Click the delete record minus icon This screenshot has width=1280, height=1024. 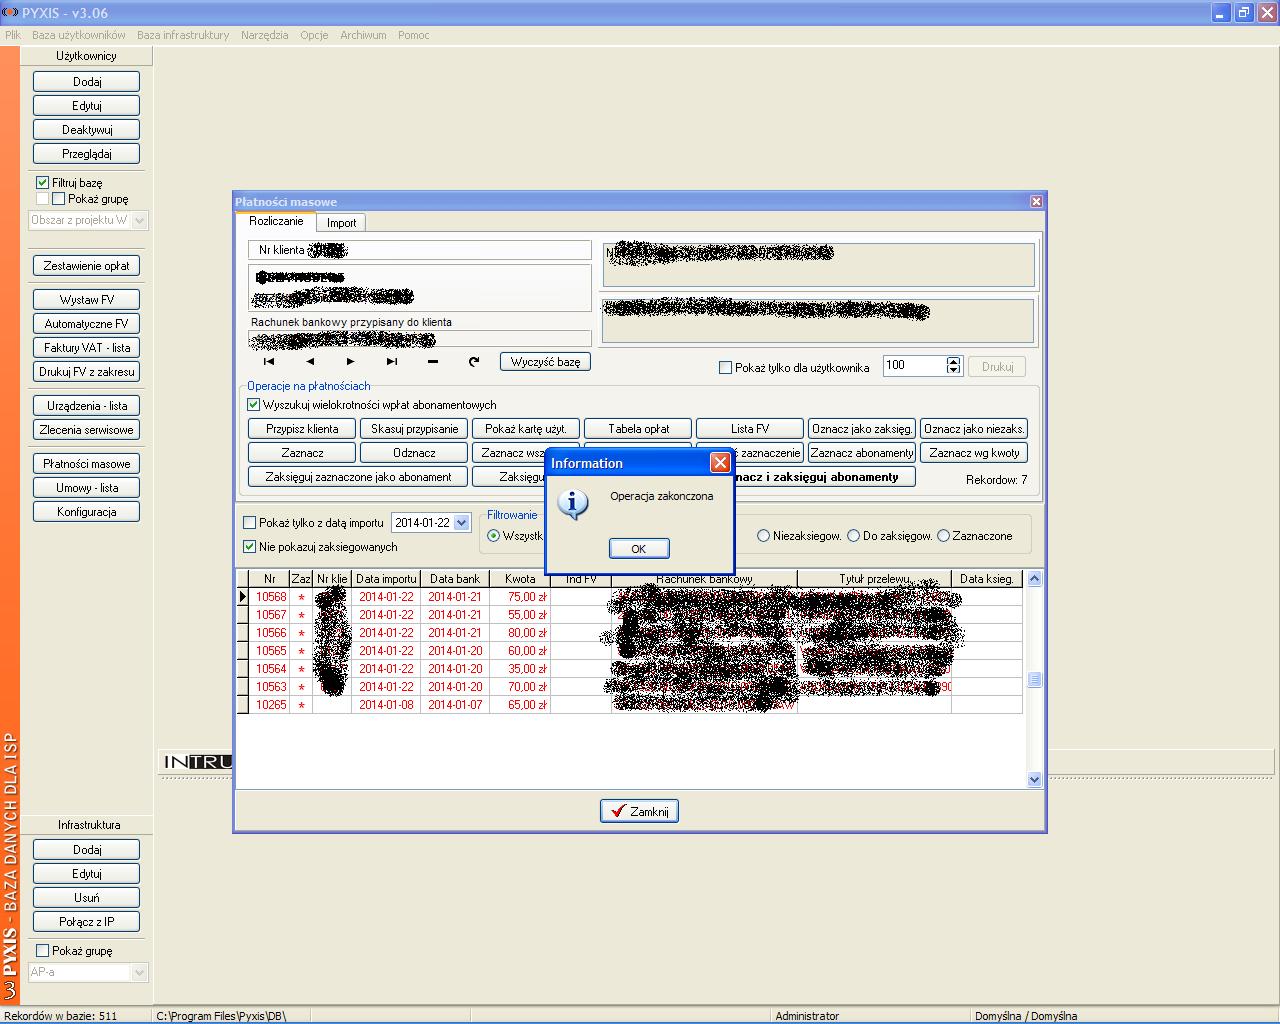point(432,362)
